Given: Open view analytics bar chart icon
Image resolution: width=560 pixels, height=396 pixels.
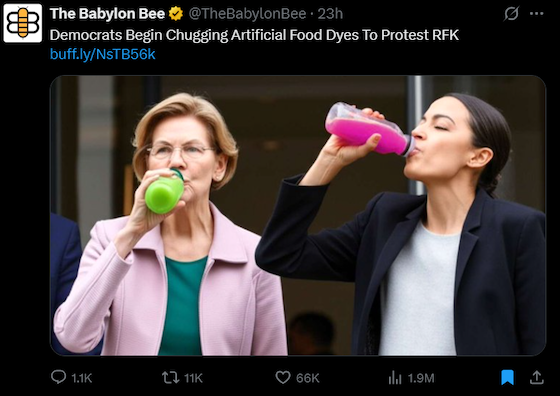Looking at the screenshot, I should [395, 377].
